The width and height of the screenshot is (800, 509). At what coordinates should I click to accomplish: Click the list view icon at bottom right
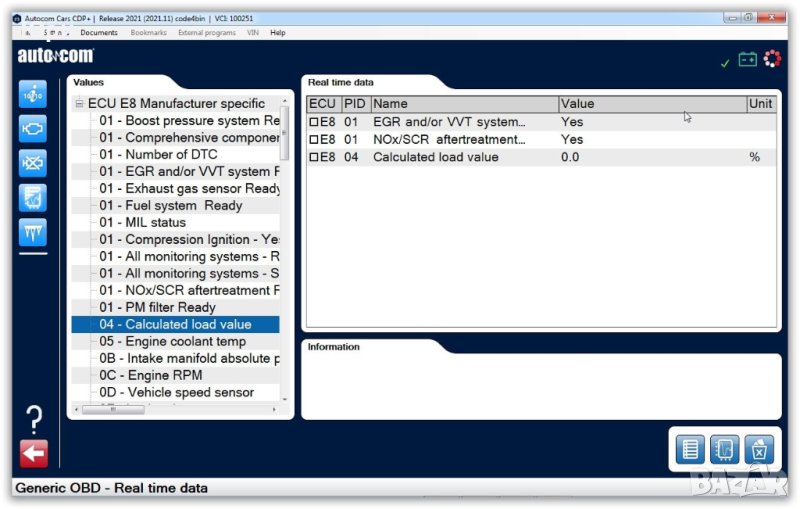click(691, 449)
